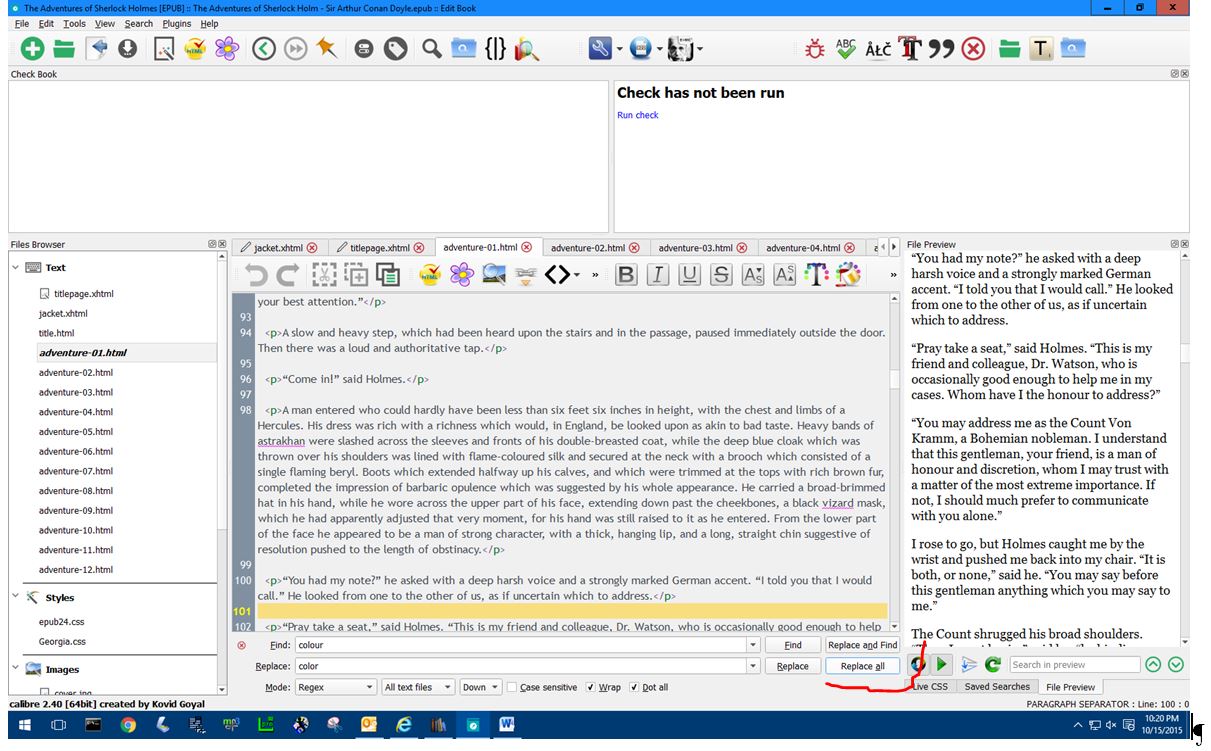This screenshot has width=1211, height=751.
Task: Click the Fix HTML icon in main toolbar
Action: 195,48
